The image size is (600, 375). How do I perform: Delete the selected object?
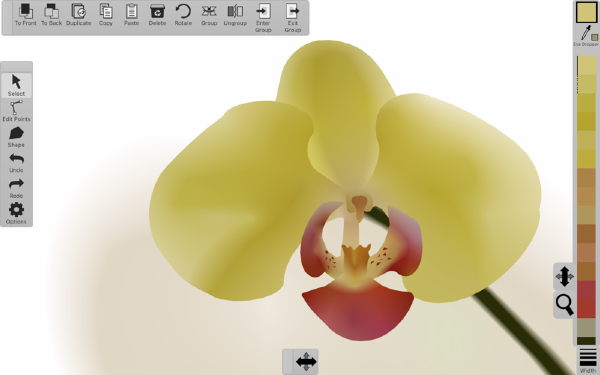point(157,15)
